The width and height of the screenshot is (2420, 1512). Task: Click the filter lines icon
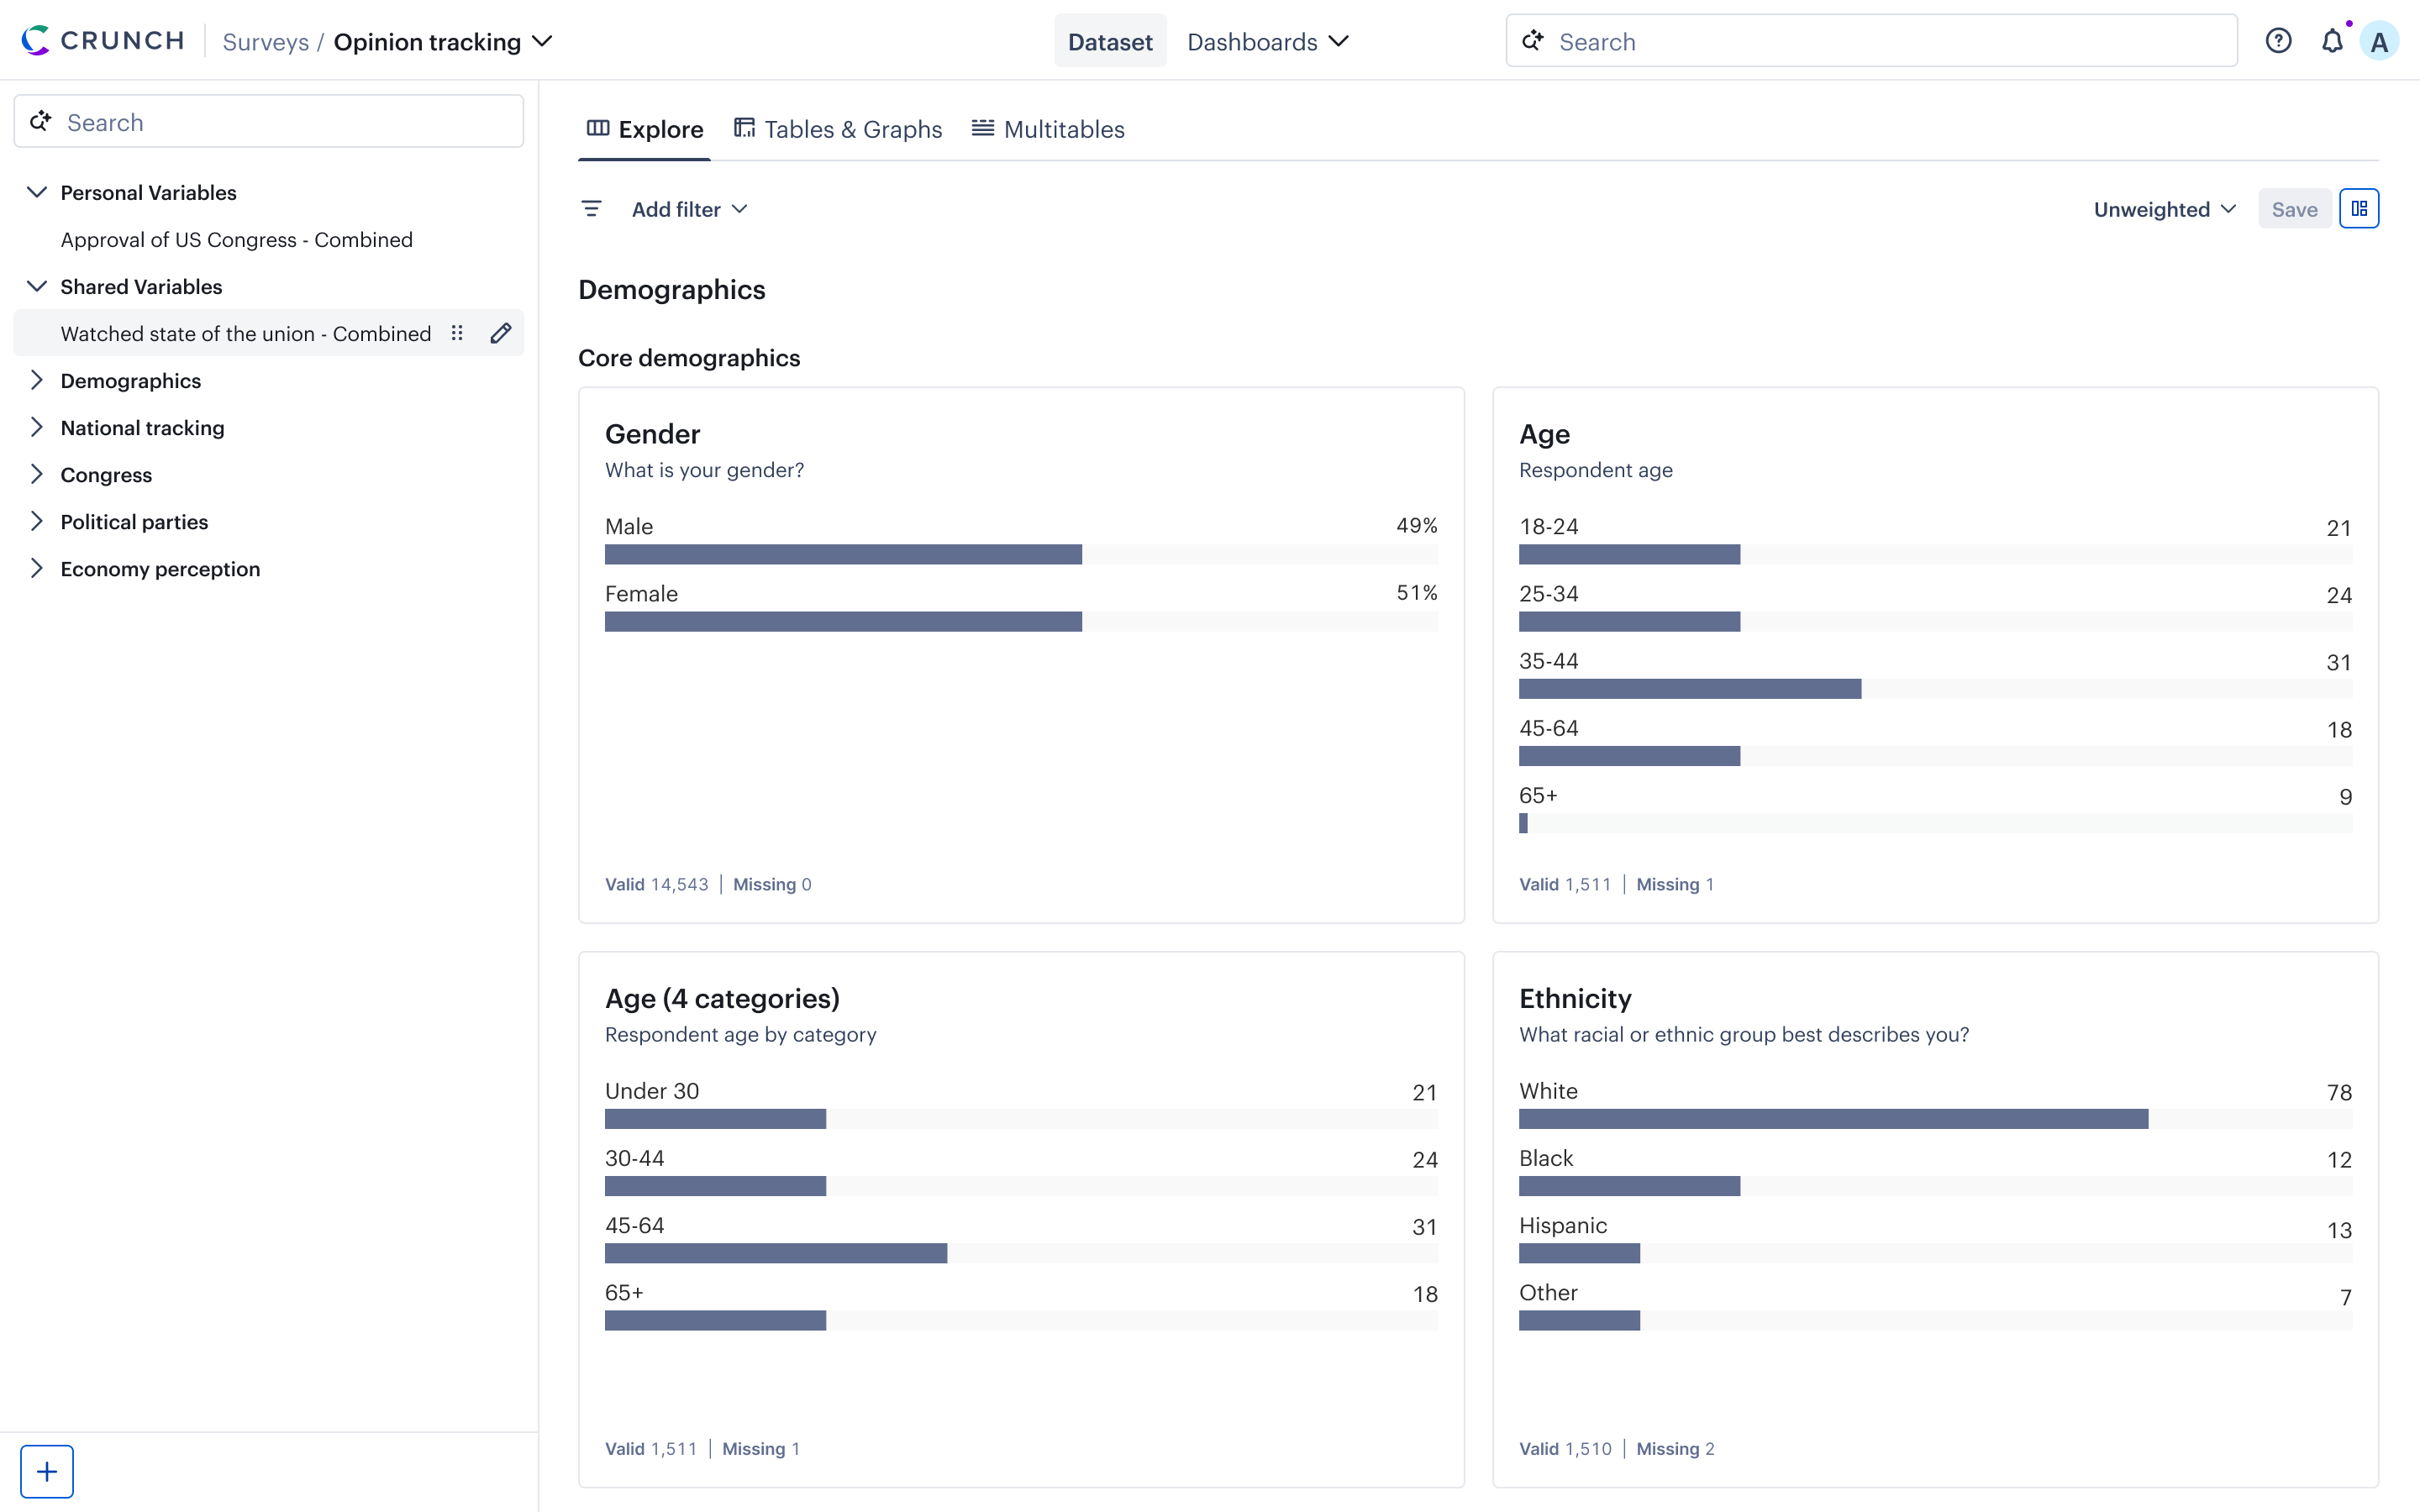pyautogui.click(x=591, y=209)
